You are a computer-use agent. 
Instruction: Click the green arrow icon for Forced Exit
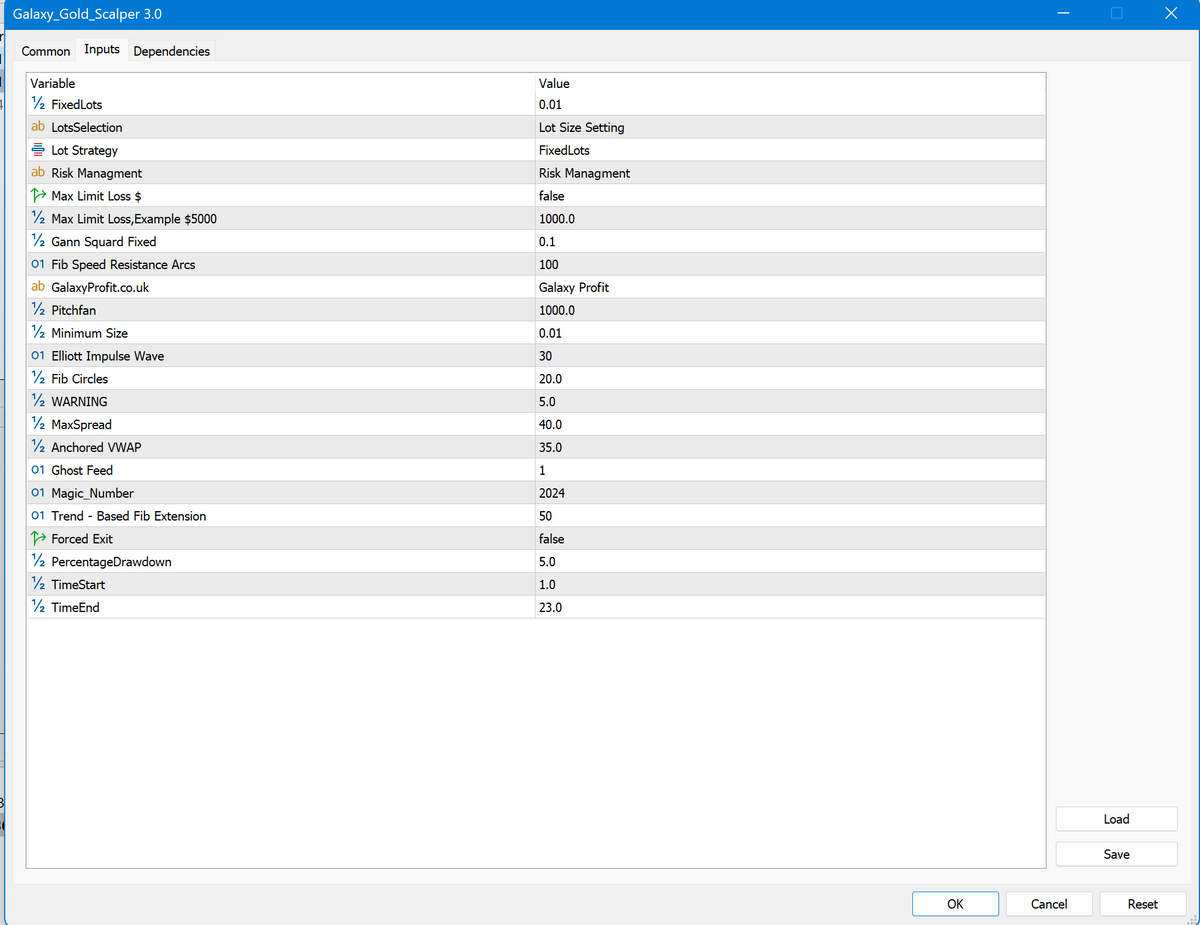38,539
